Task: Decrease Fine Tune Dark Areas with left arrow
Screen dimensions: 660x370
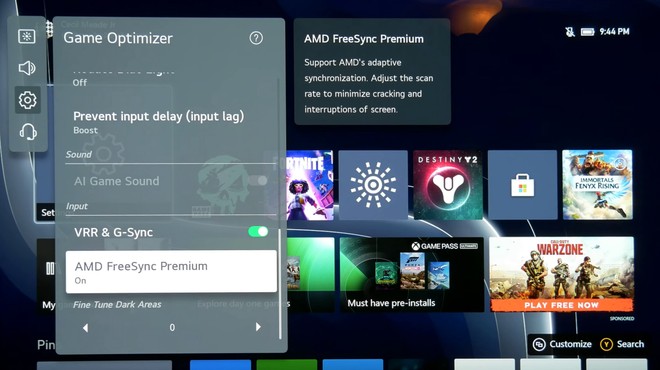Action: [85, 327]
